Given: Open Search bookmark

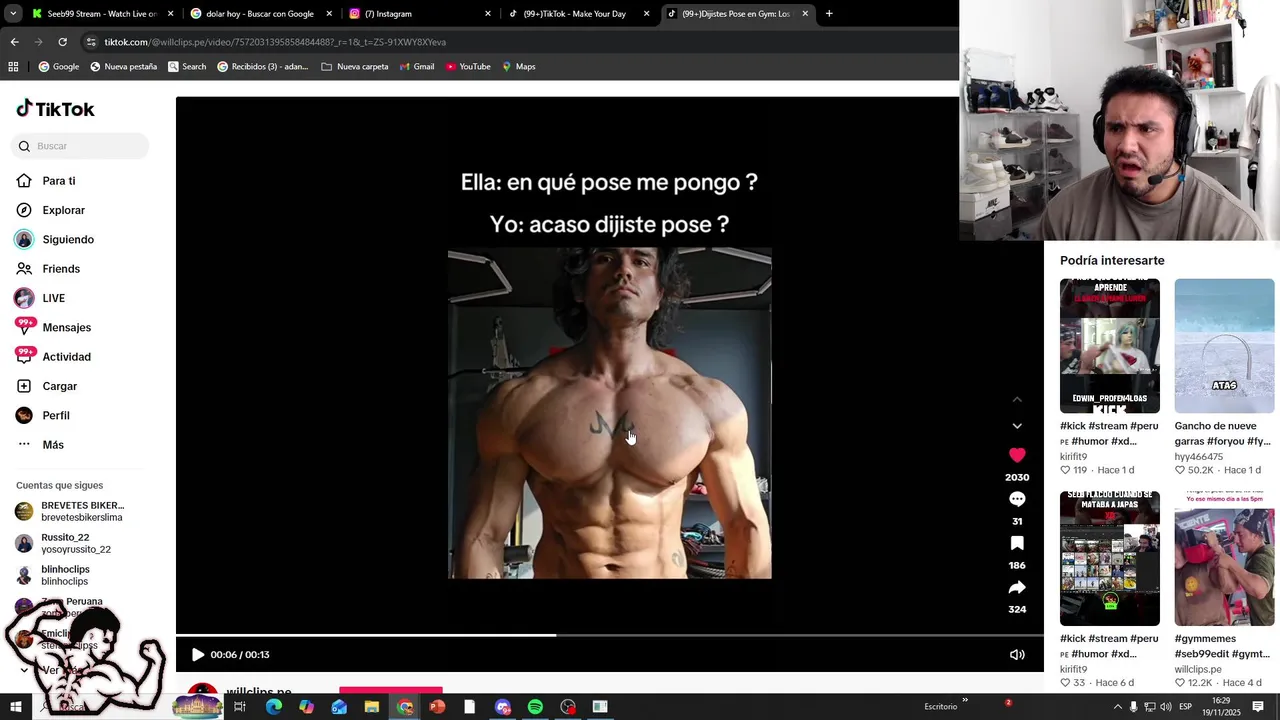Looking at the screenshot, I should [187, 67].
